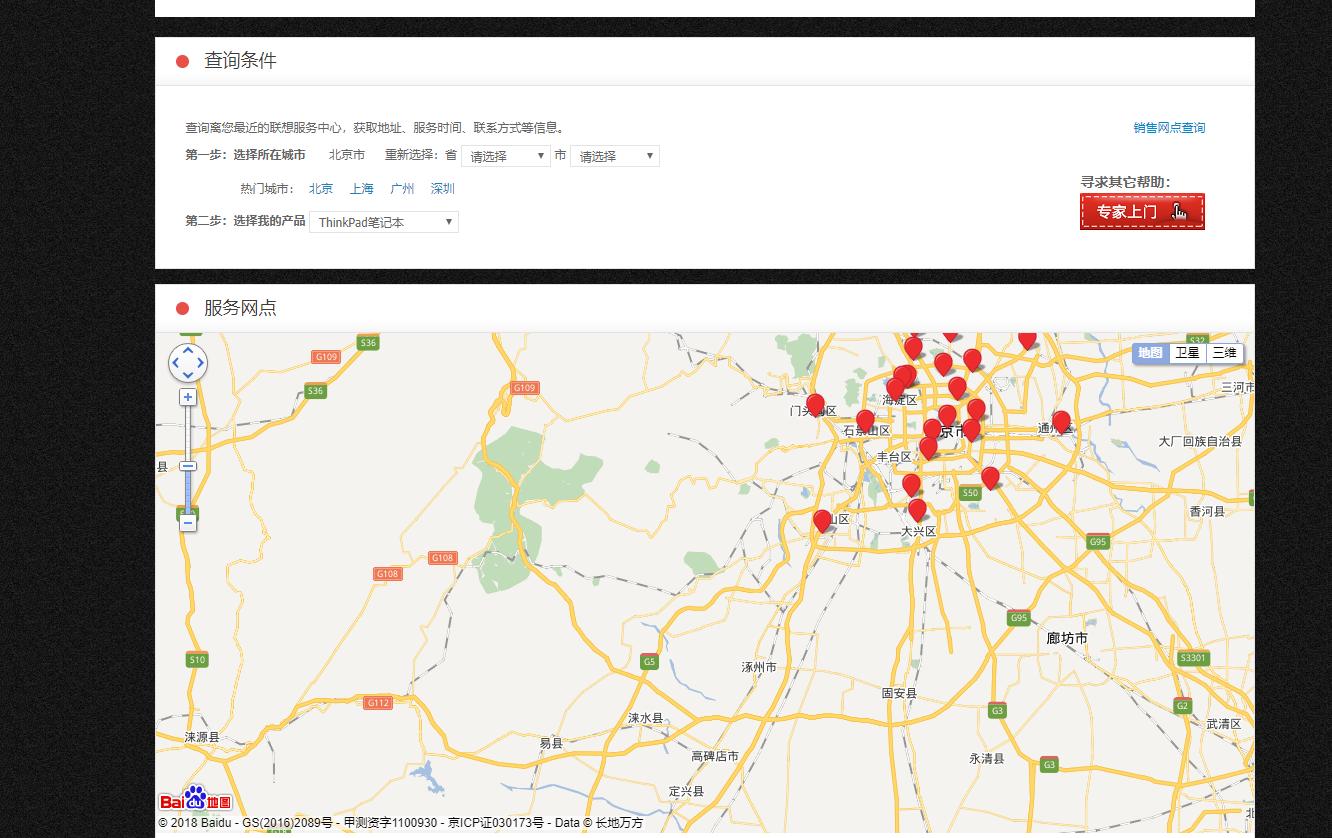Click the 永清县 label on the map

coord(987,759)
